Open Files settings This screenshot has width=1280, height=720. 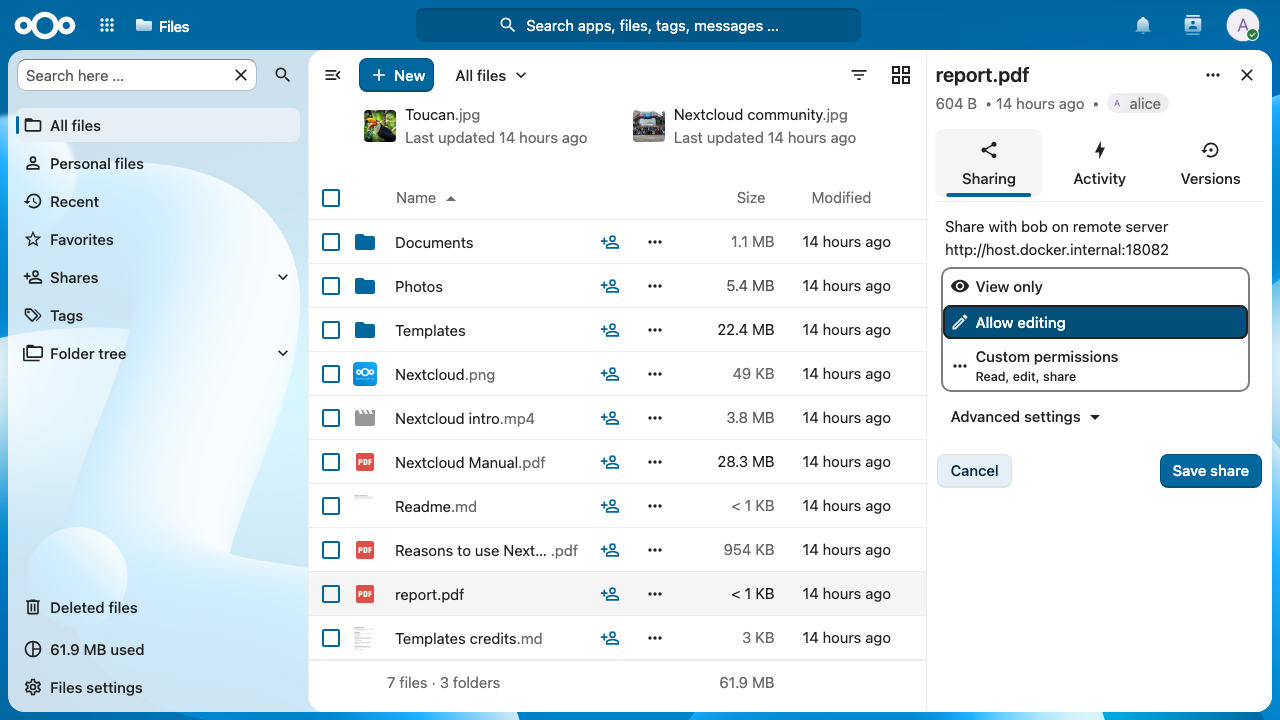[x=158, y=688]
